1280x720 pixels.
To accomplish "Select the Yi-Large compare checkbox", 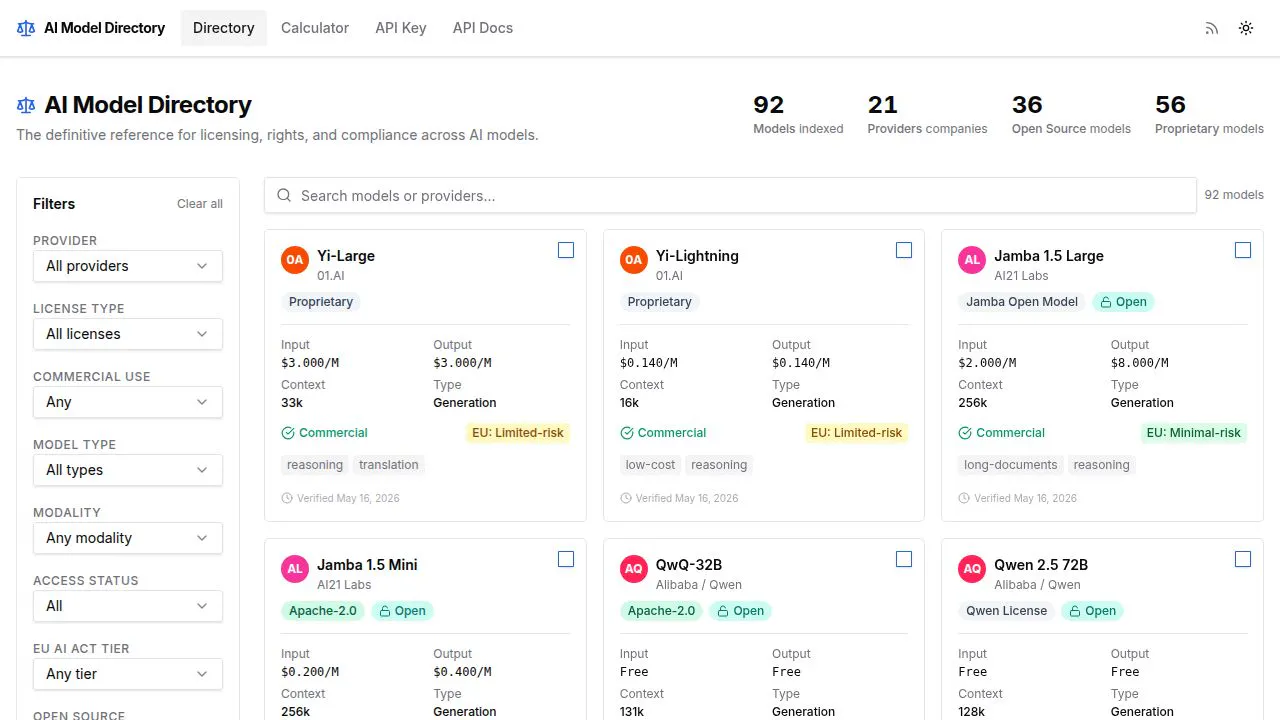I will [566, 250].
